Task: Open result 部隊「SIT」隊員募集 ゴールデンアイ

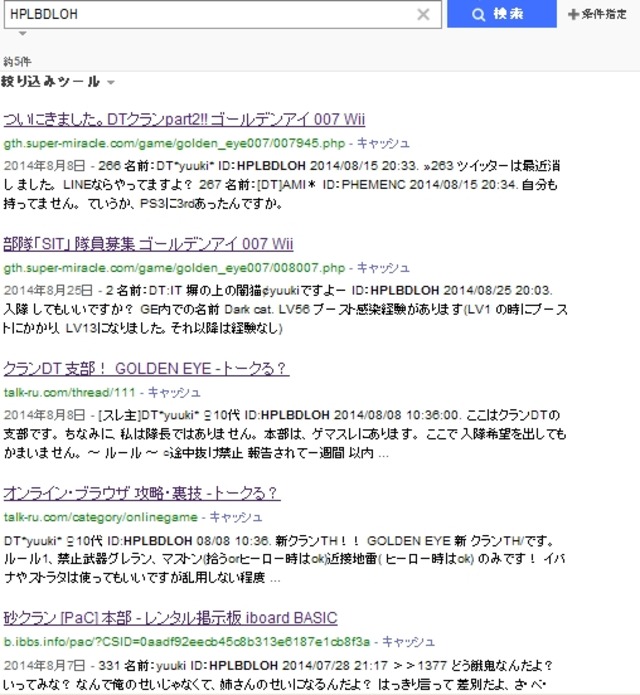Action: [148, 245]
